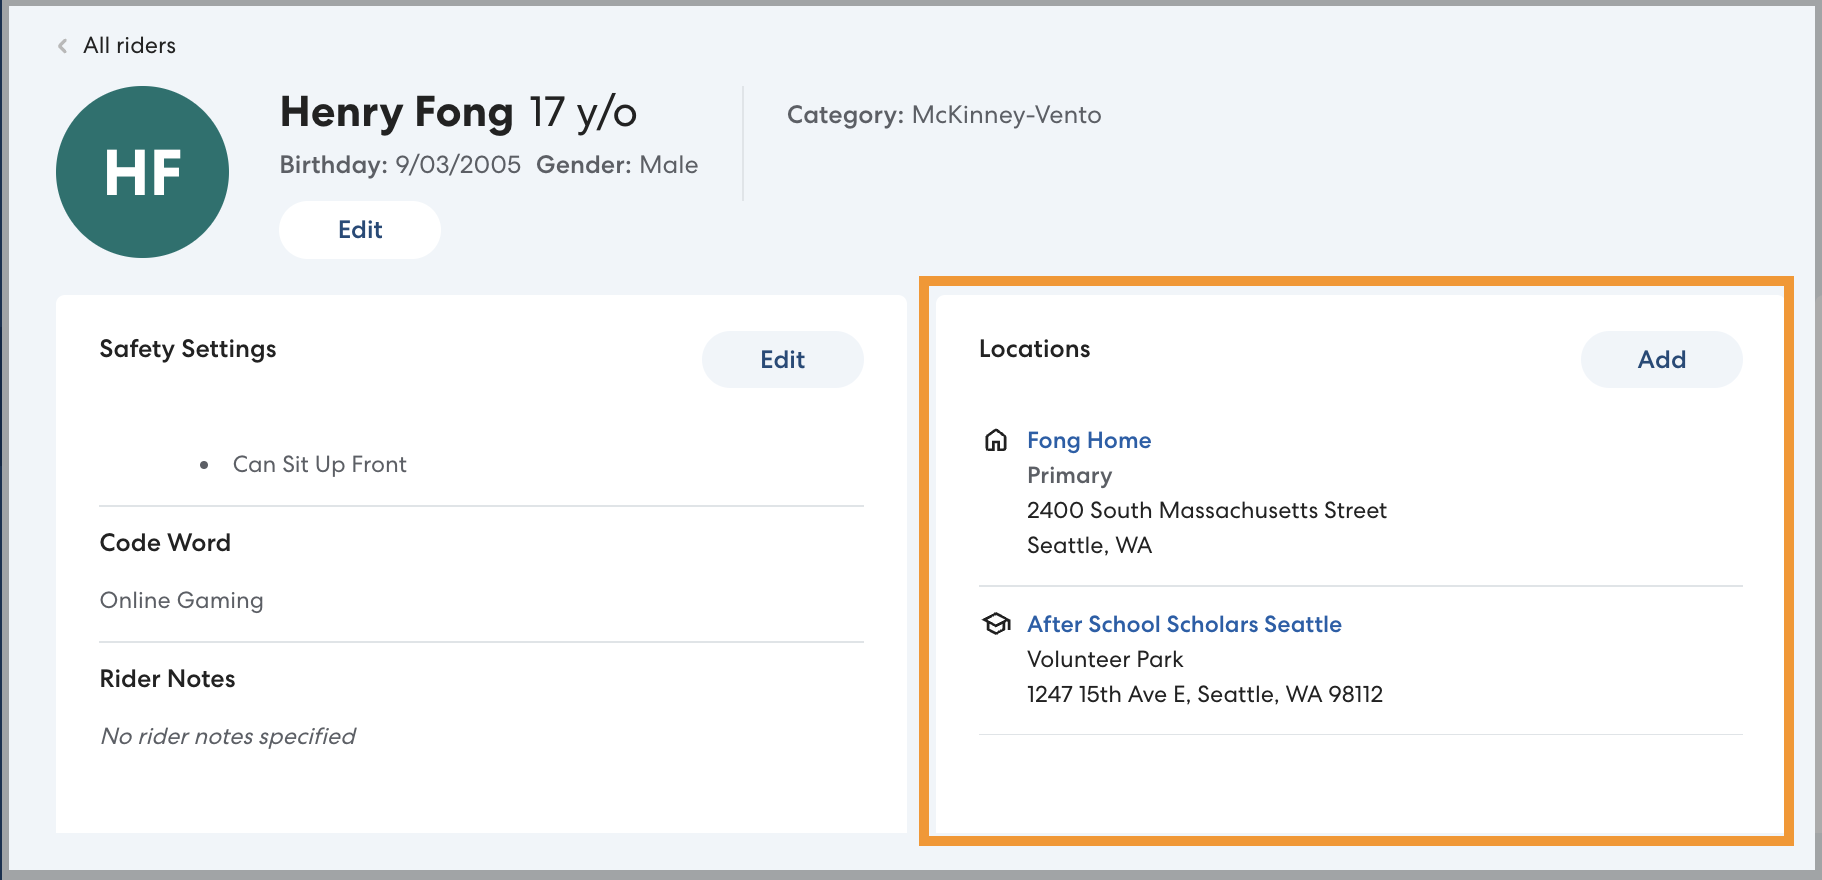Image resolution: width=1822 pixels, height=880 pixels.
Task: Go back to All riders
Action: tap(129, 46)
